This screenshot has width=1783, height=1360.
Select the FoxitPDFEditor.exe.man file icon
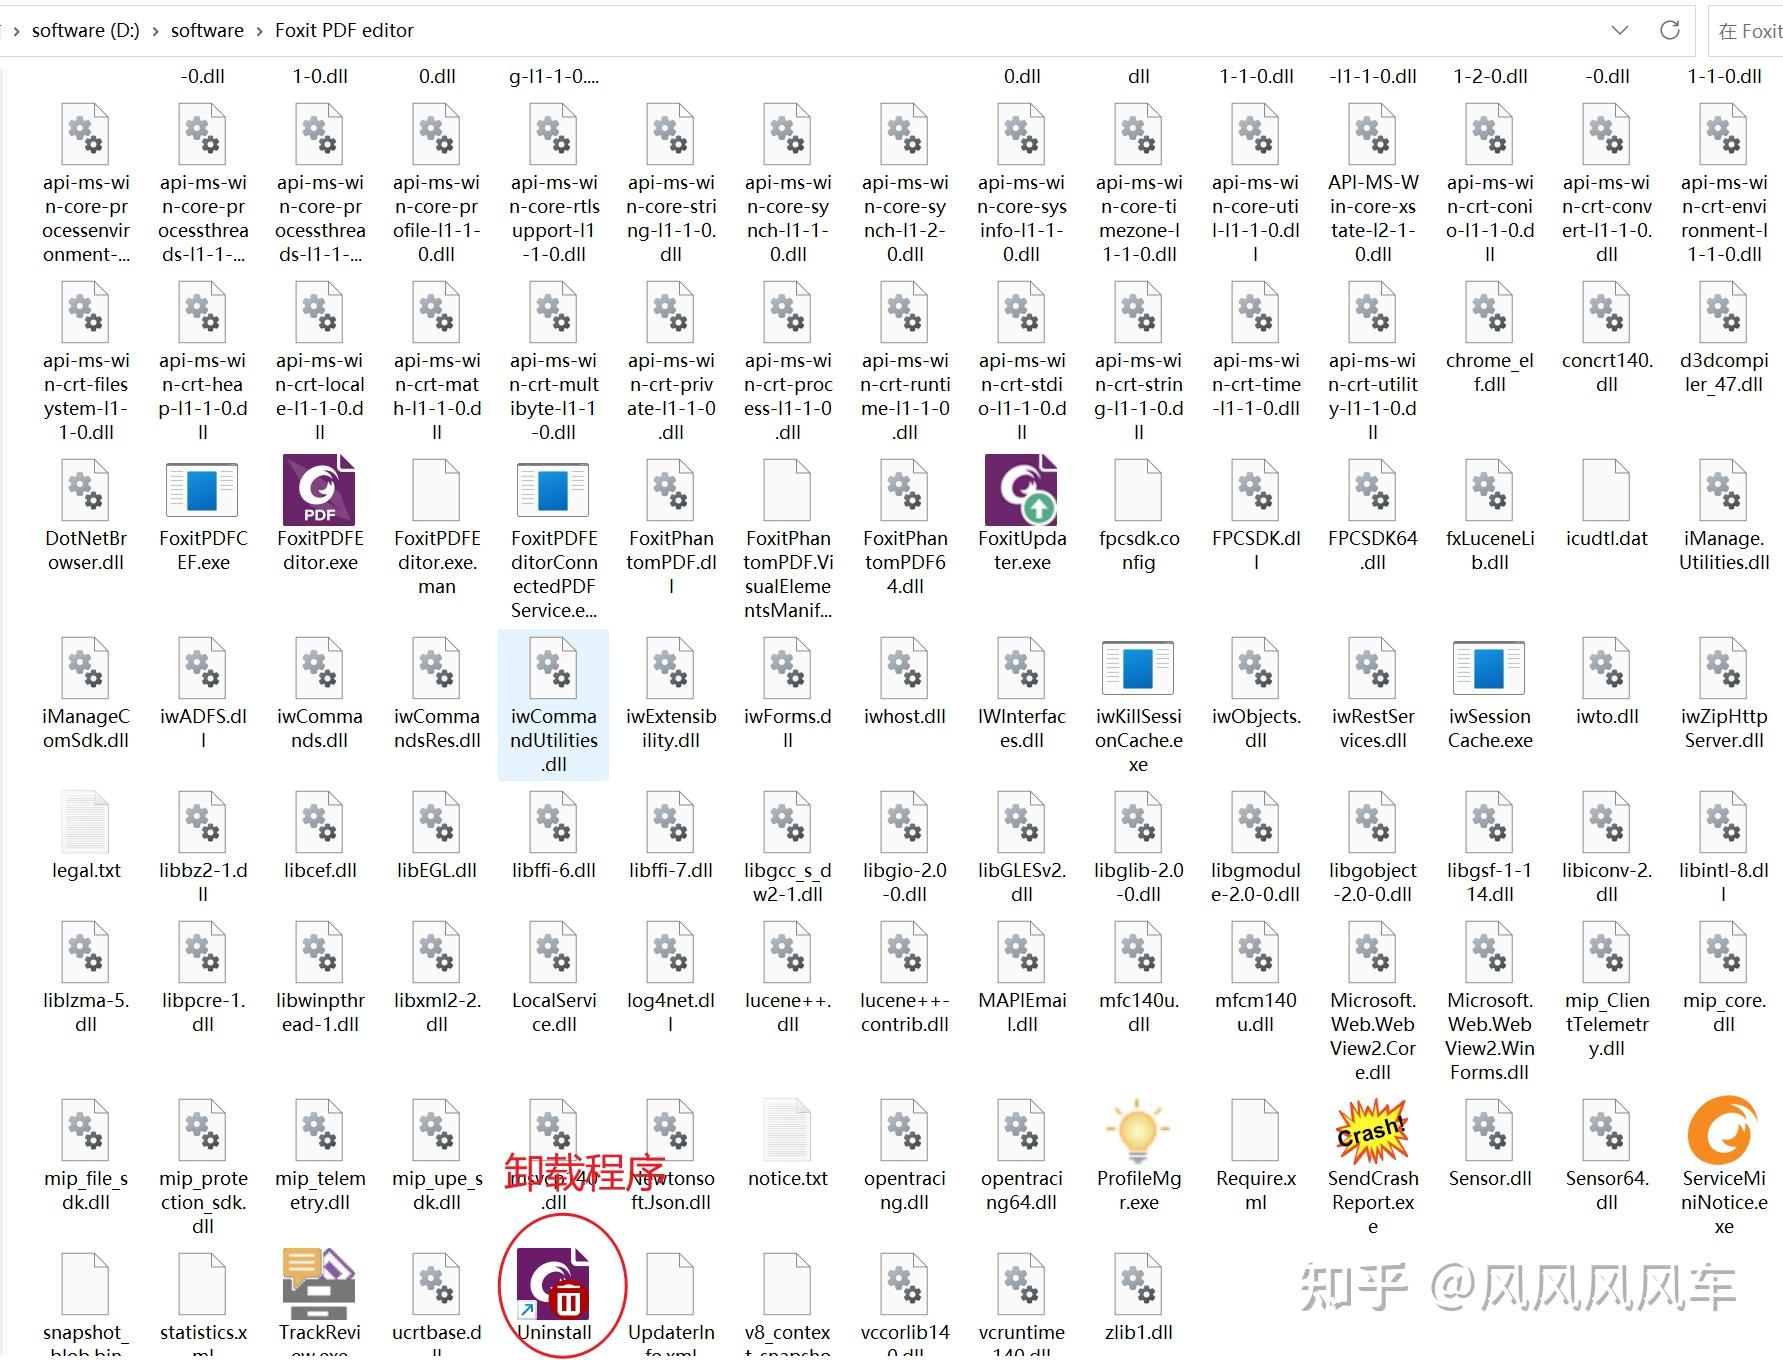click(x=437, y=490)
